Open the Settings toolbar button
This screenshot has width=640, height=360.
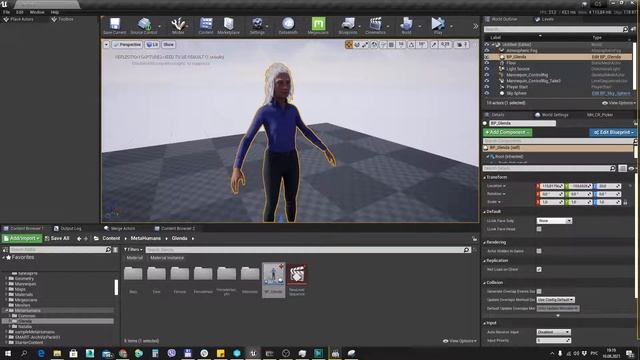point(257,26)
